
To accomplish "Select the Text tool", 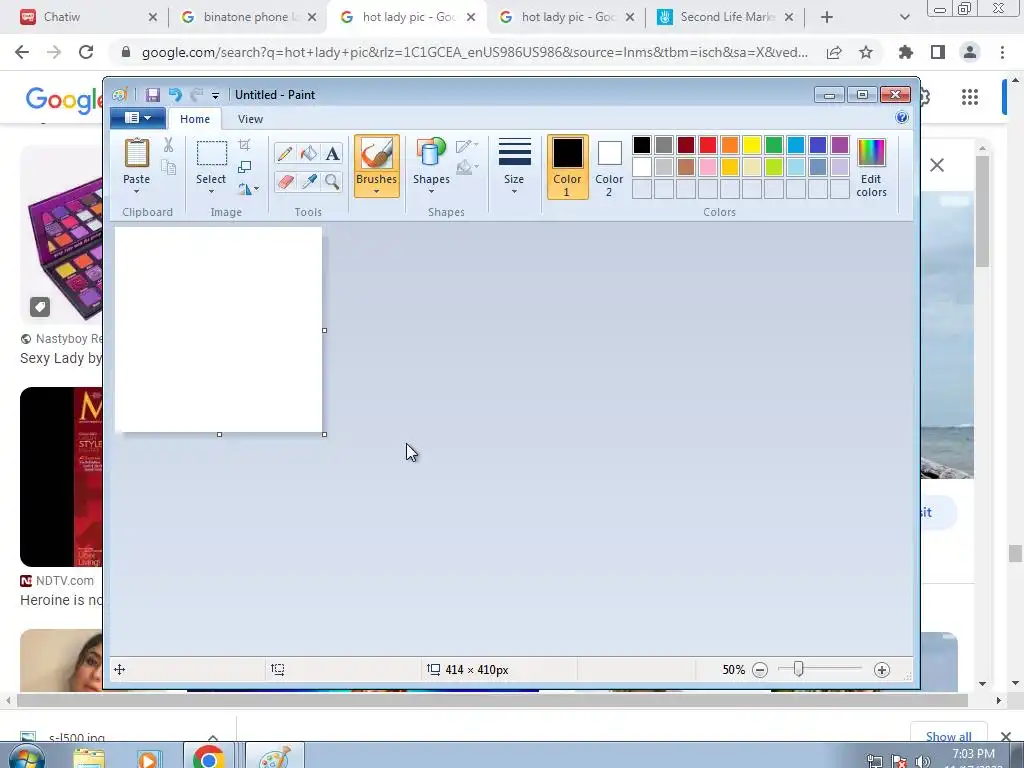I will click(332, 153).
